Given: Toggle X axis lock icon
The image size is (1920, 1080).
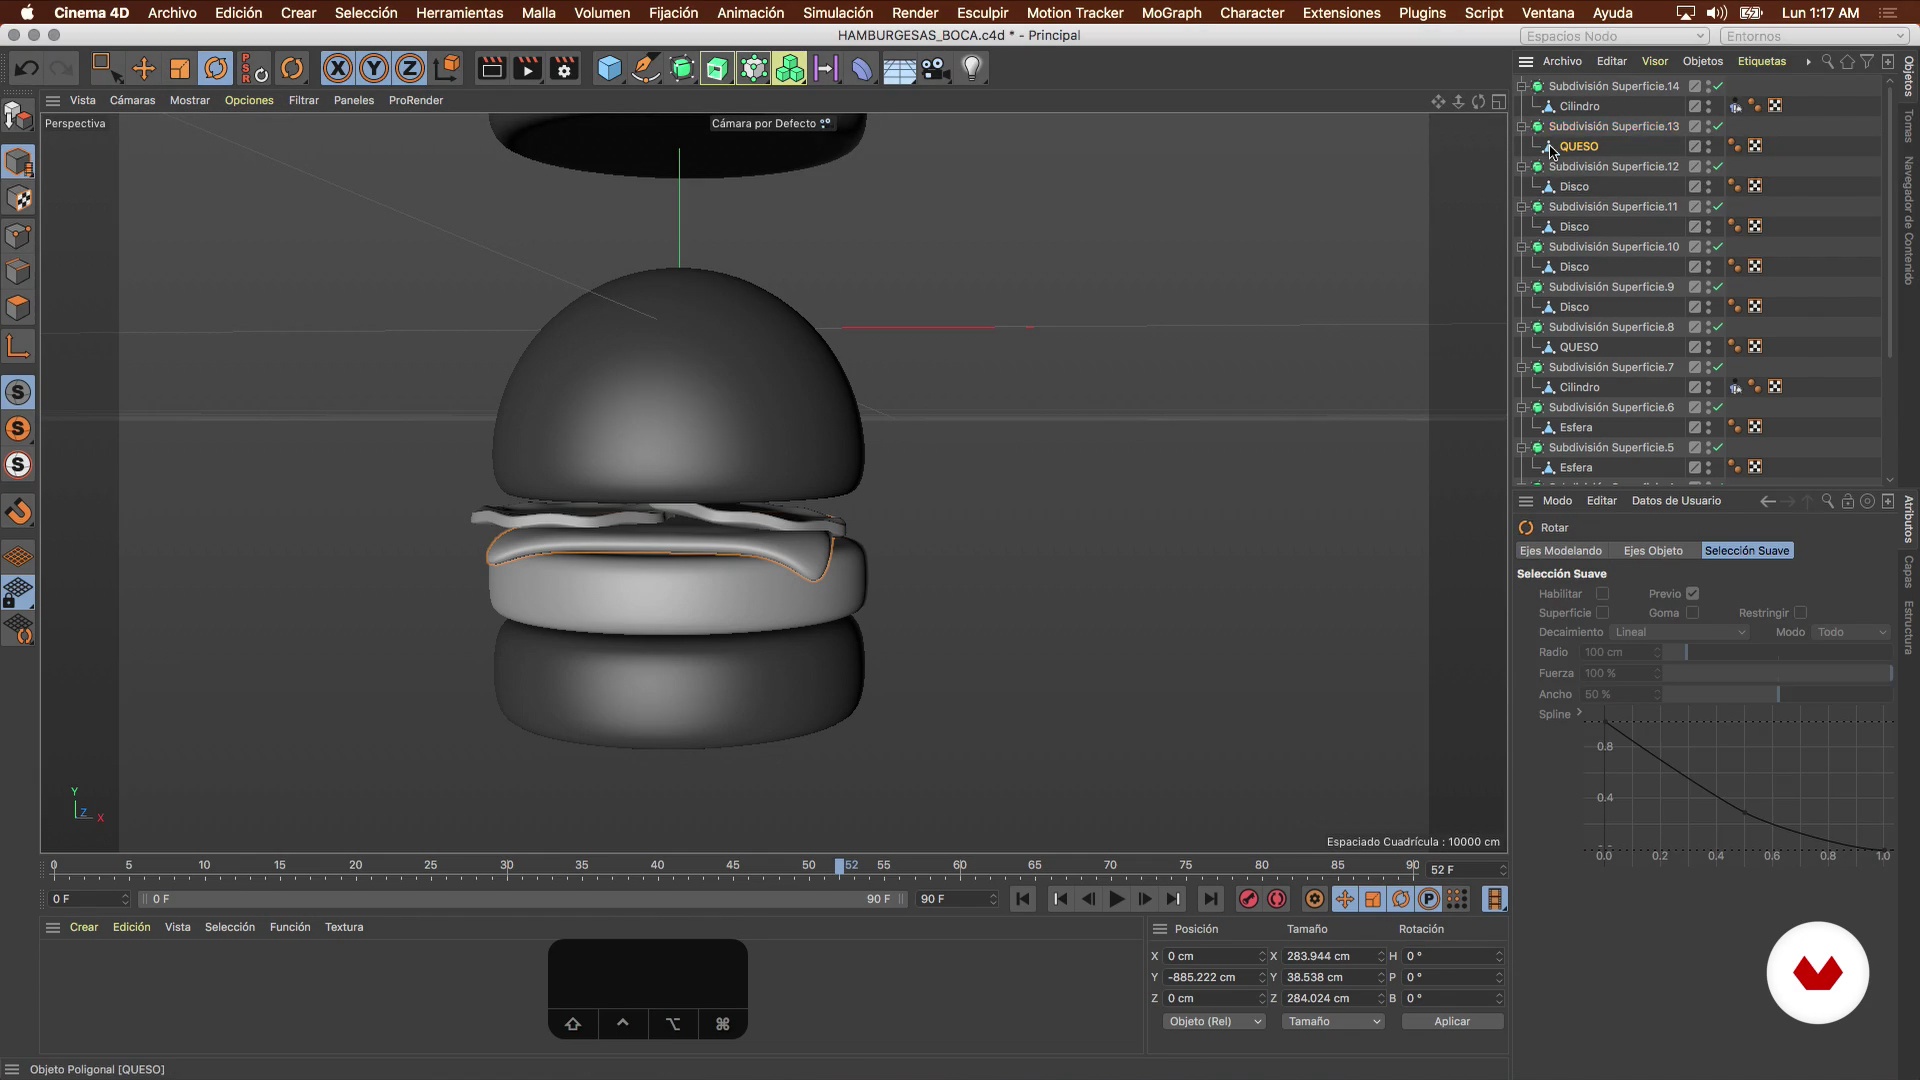Looking at the screenshot, I should pyautogui.click(x=338, y=69).
